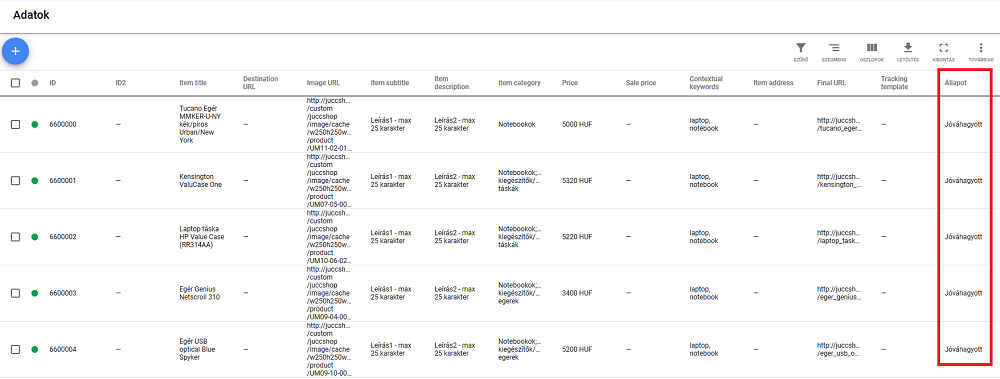Check the box for row 6600001
This screenshot has width=1000, height=379.
[x=16, y=181]
